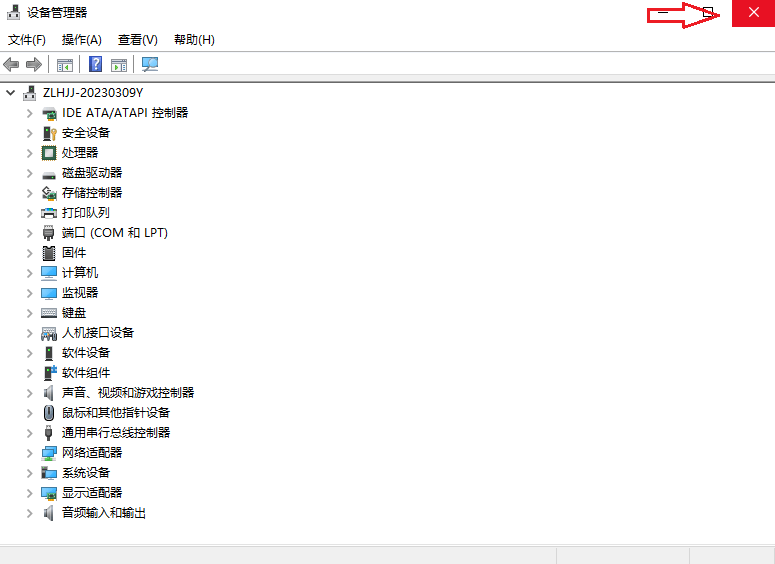Expand the 音频输入和输出 chevron

[30, 513]
